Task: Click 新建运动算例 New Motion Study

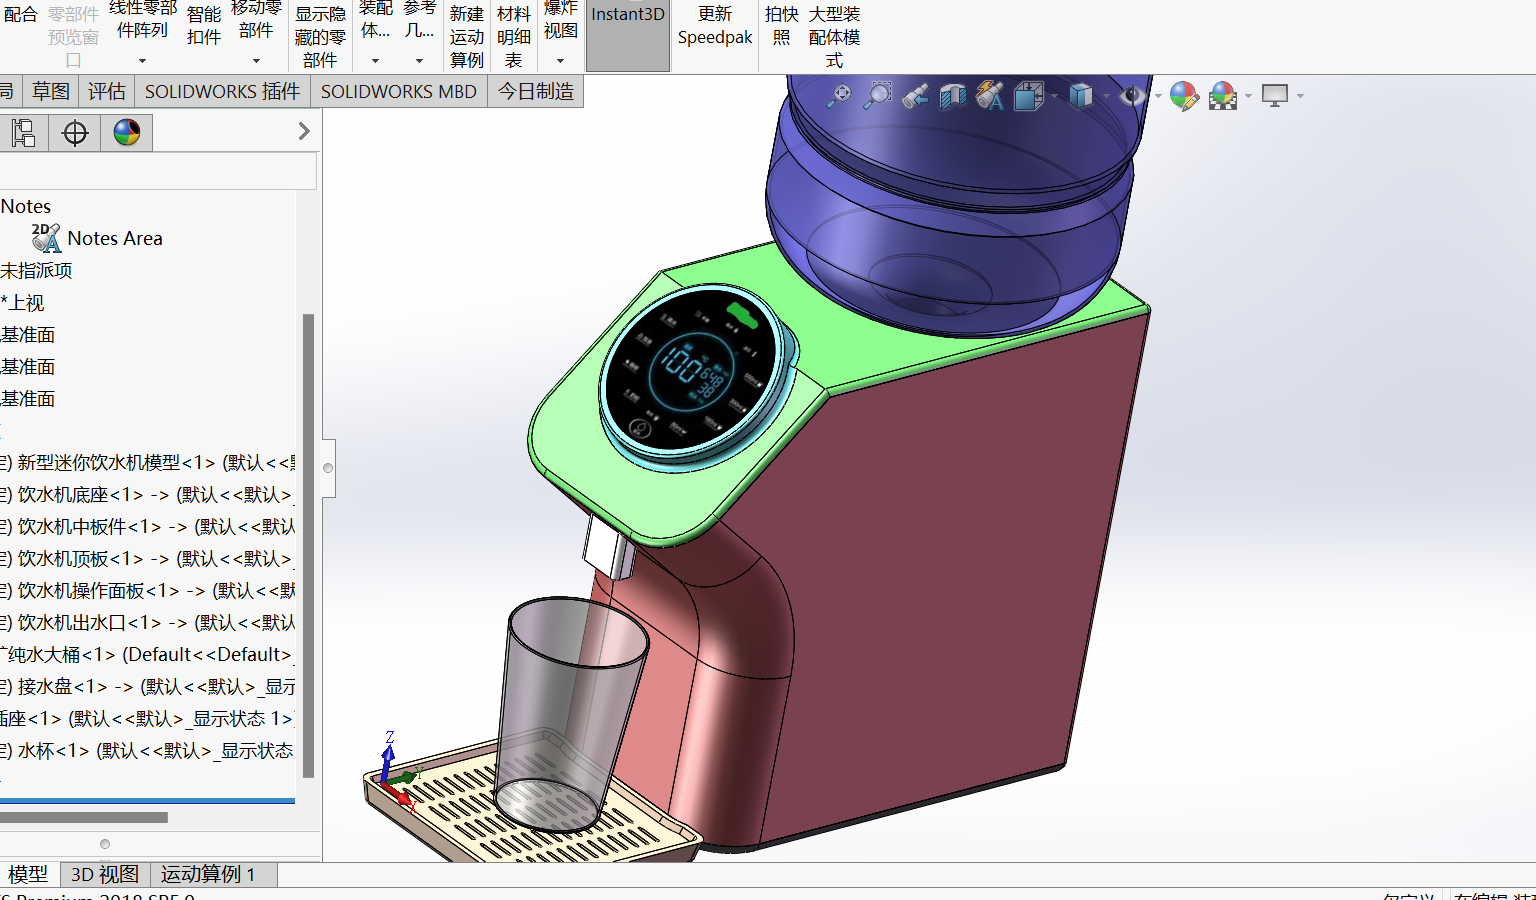Action: pyautogui.click(x=467, y=37)
